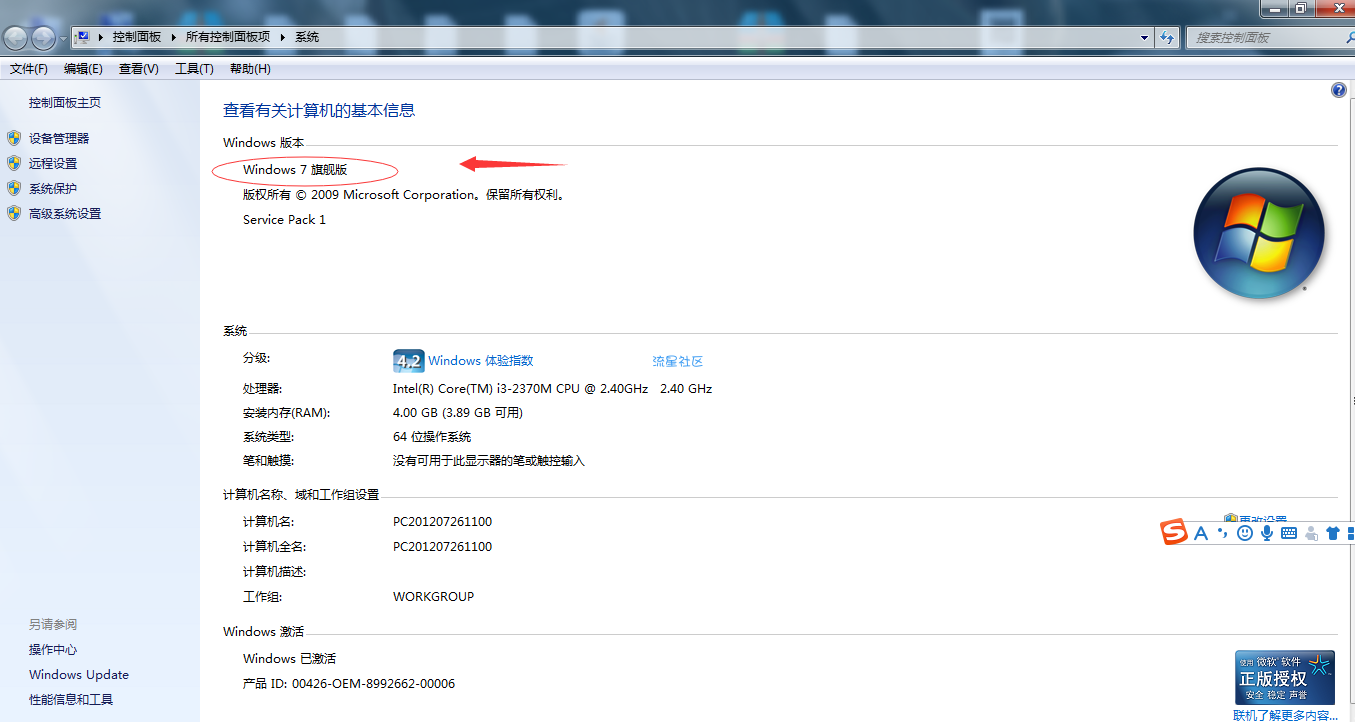Viewport: 1355px width, 722px height.
Task: Expand the arrow after 控制面板 breadcrumb
Action: tap(173, 37)
